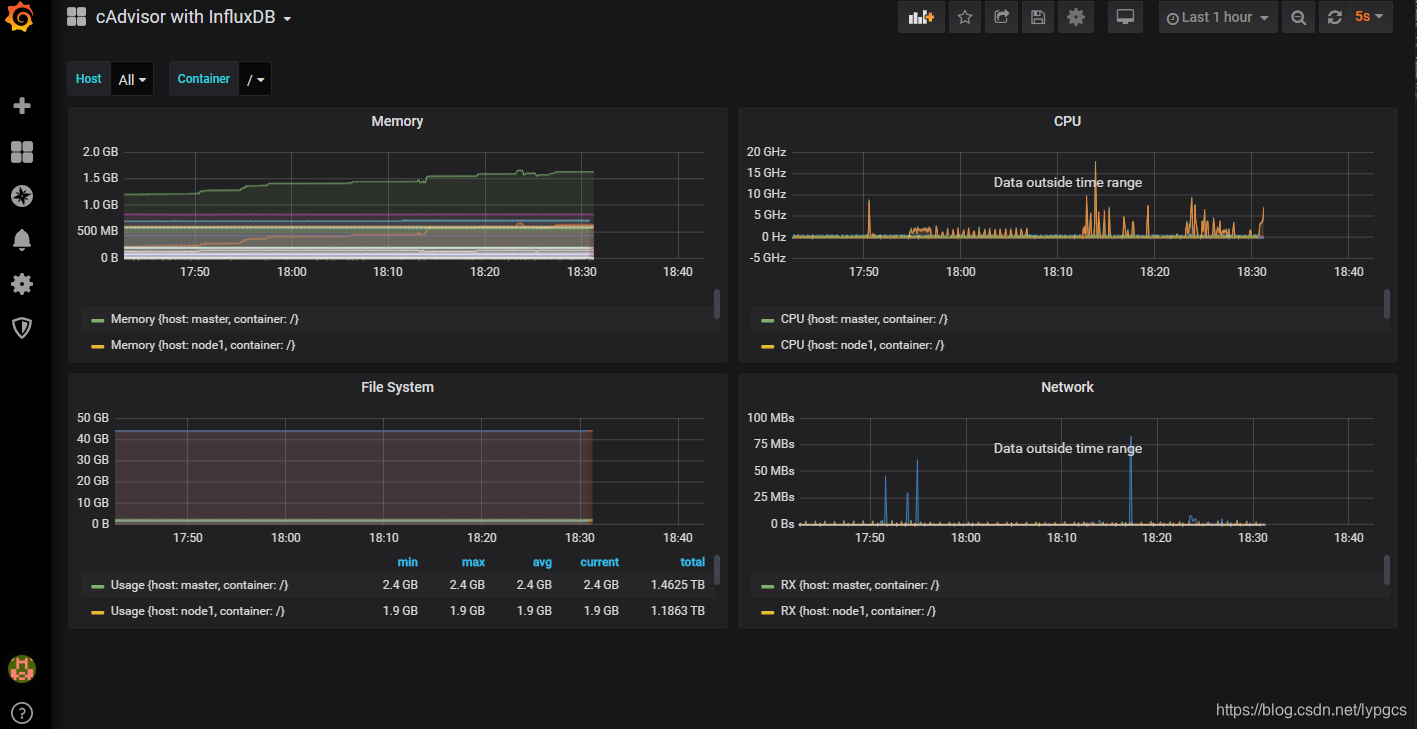1417x729 pixels.
Task: Open the cAdvisor with InfluxDB dashboard picker
Action: [x=193, y=17]
